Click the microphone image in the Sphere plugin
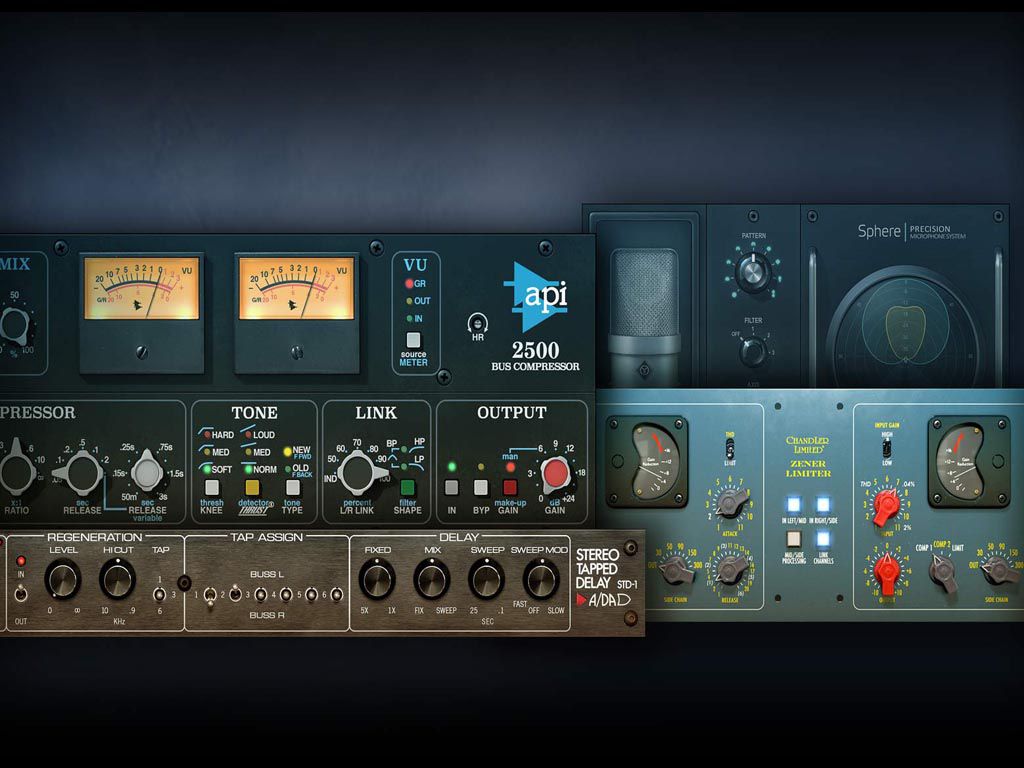 coord(644,317)
